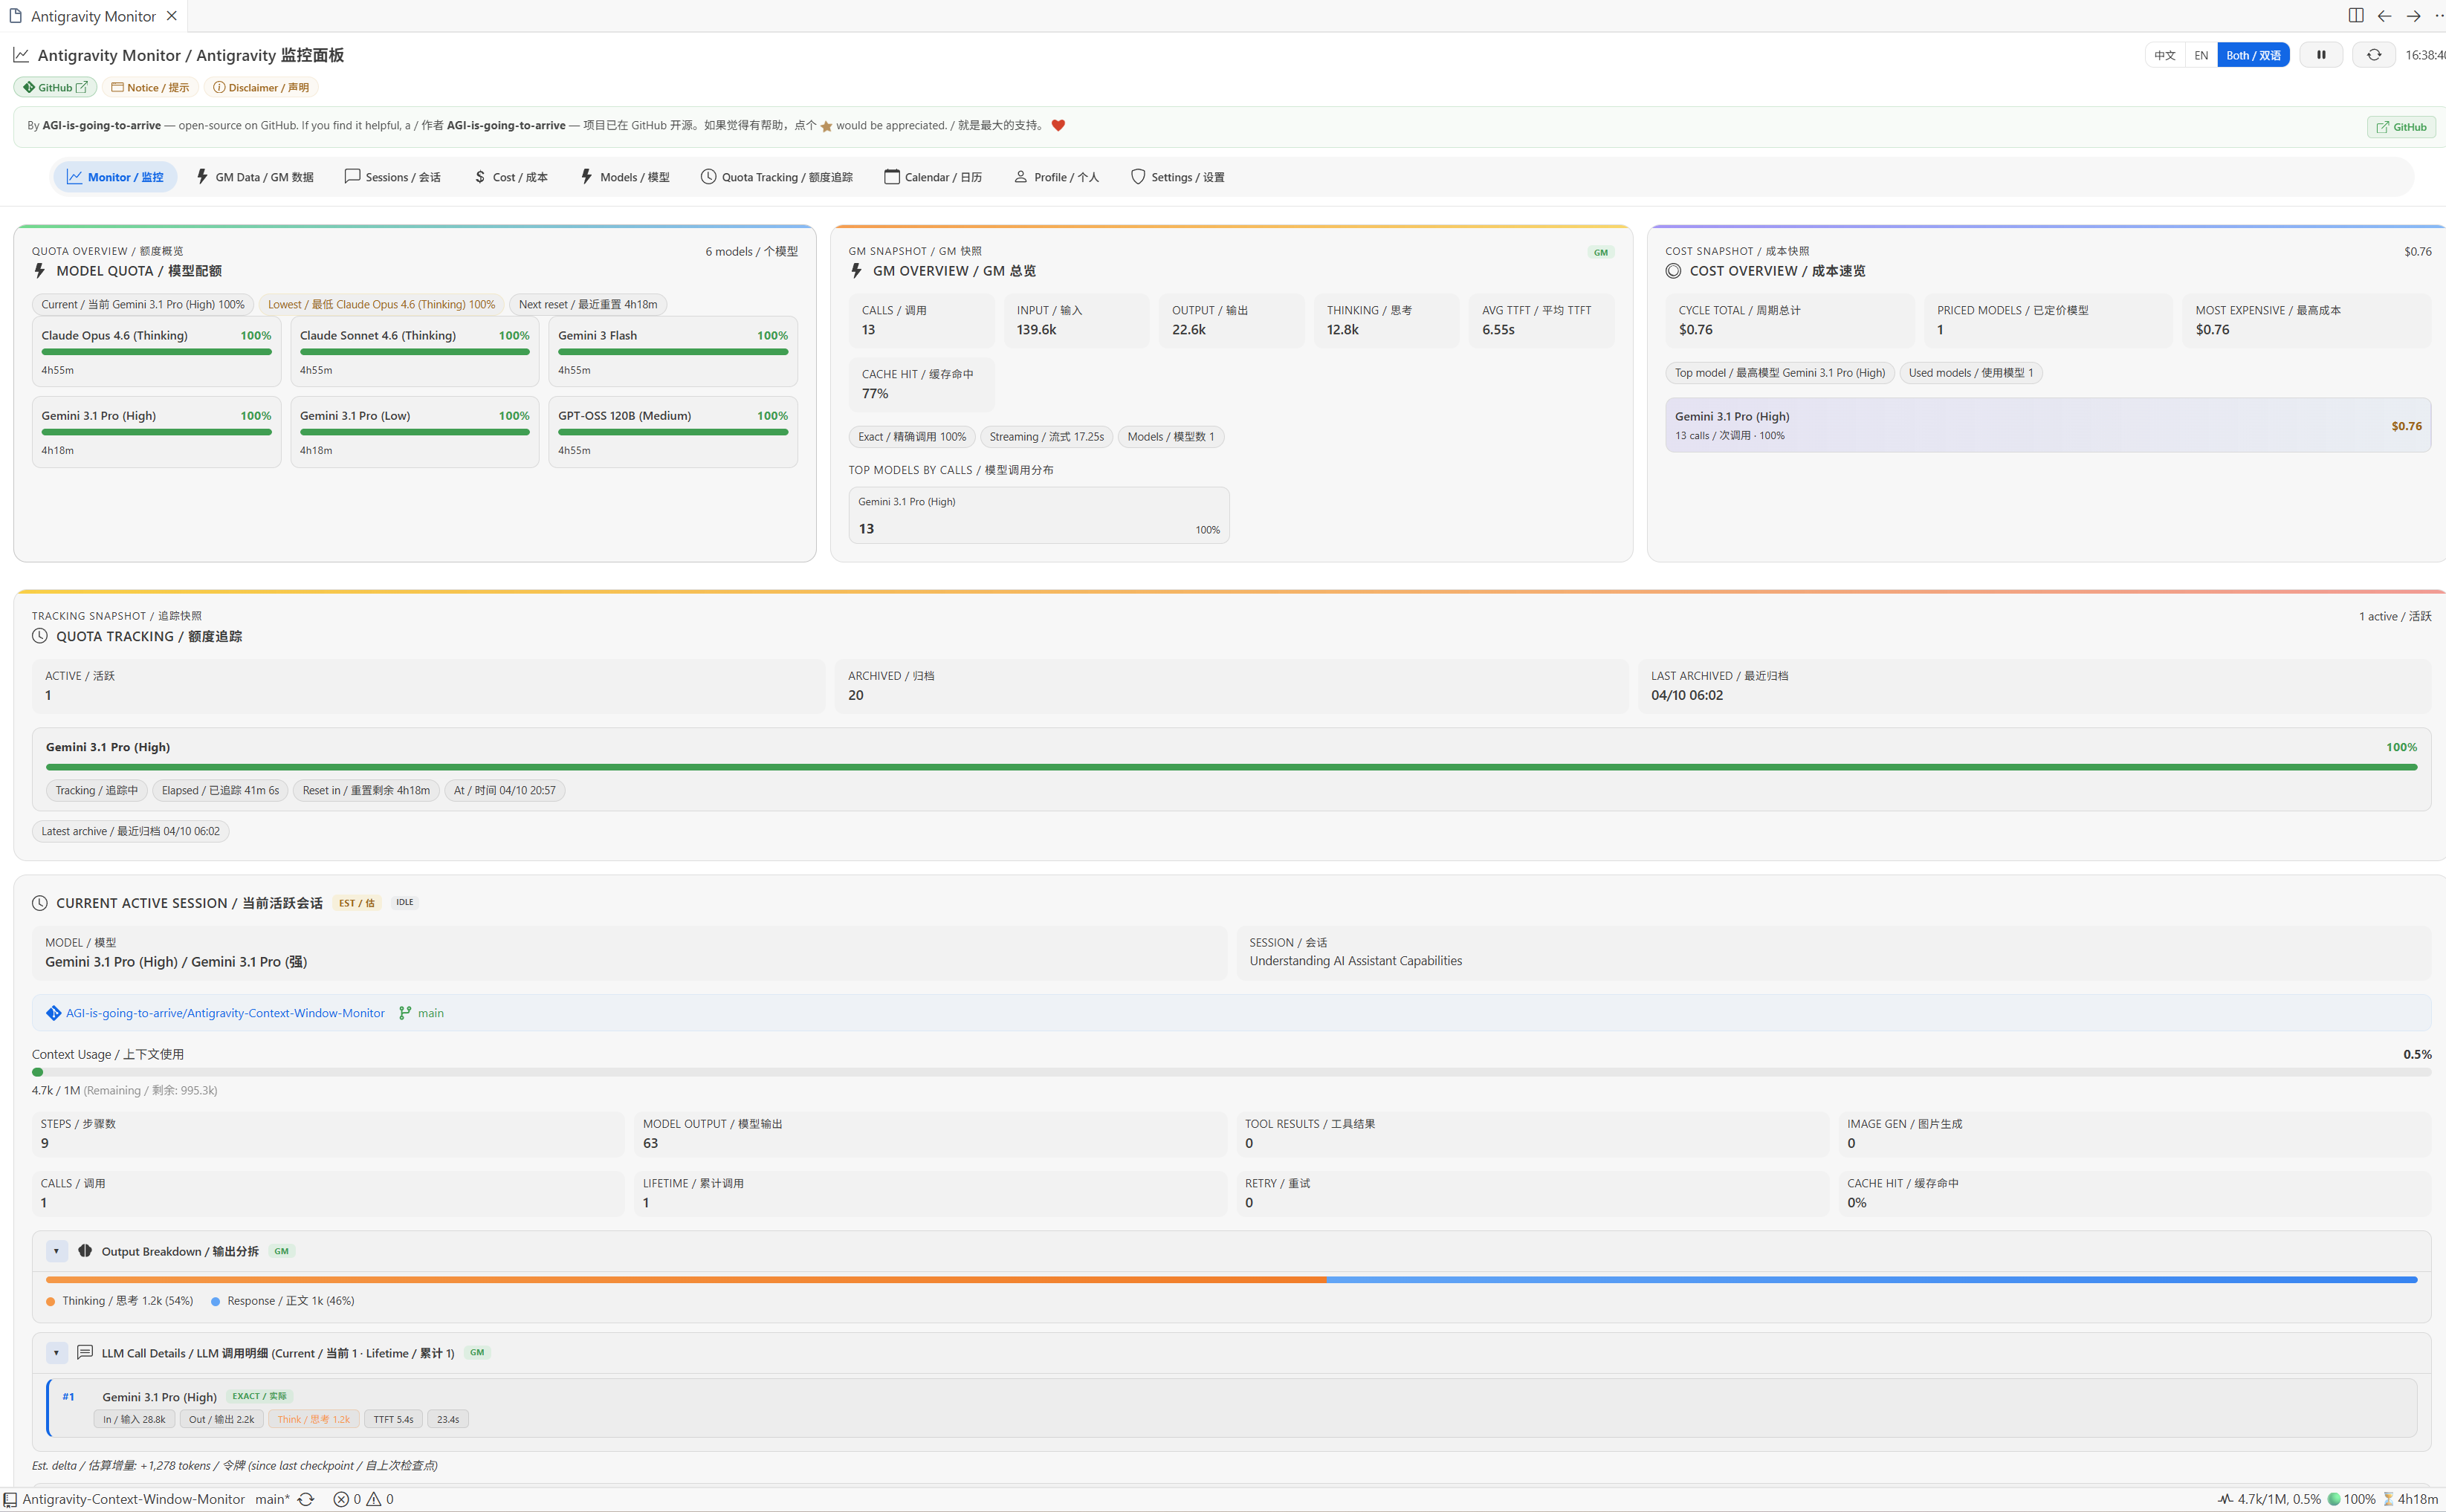Screen dimensions: 2446x1512
Task: Click the circle icon beside COST OVERVIEW
Action: [1673, 271]
